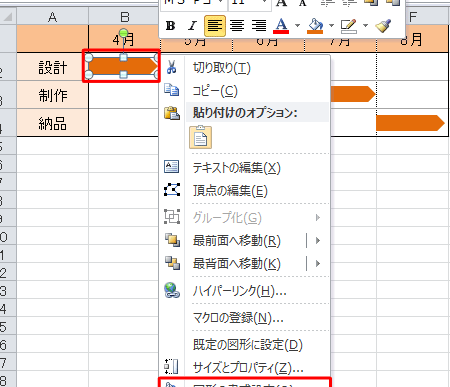This screenshot has width=450, height=387.
Task: Right-align text with the mini toolbar
Action: tap(259, 26)
